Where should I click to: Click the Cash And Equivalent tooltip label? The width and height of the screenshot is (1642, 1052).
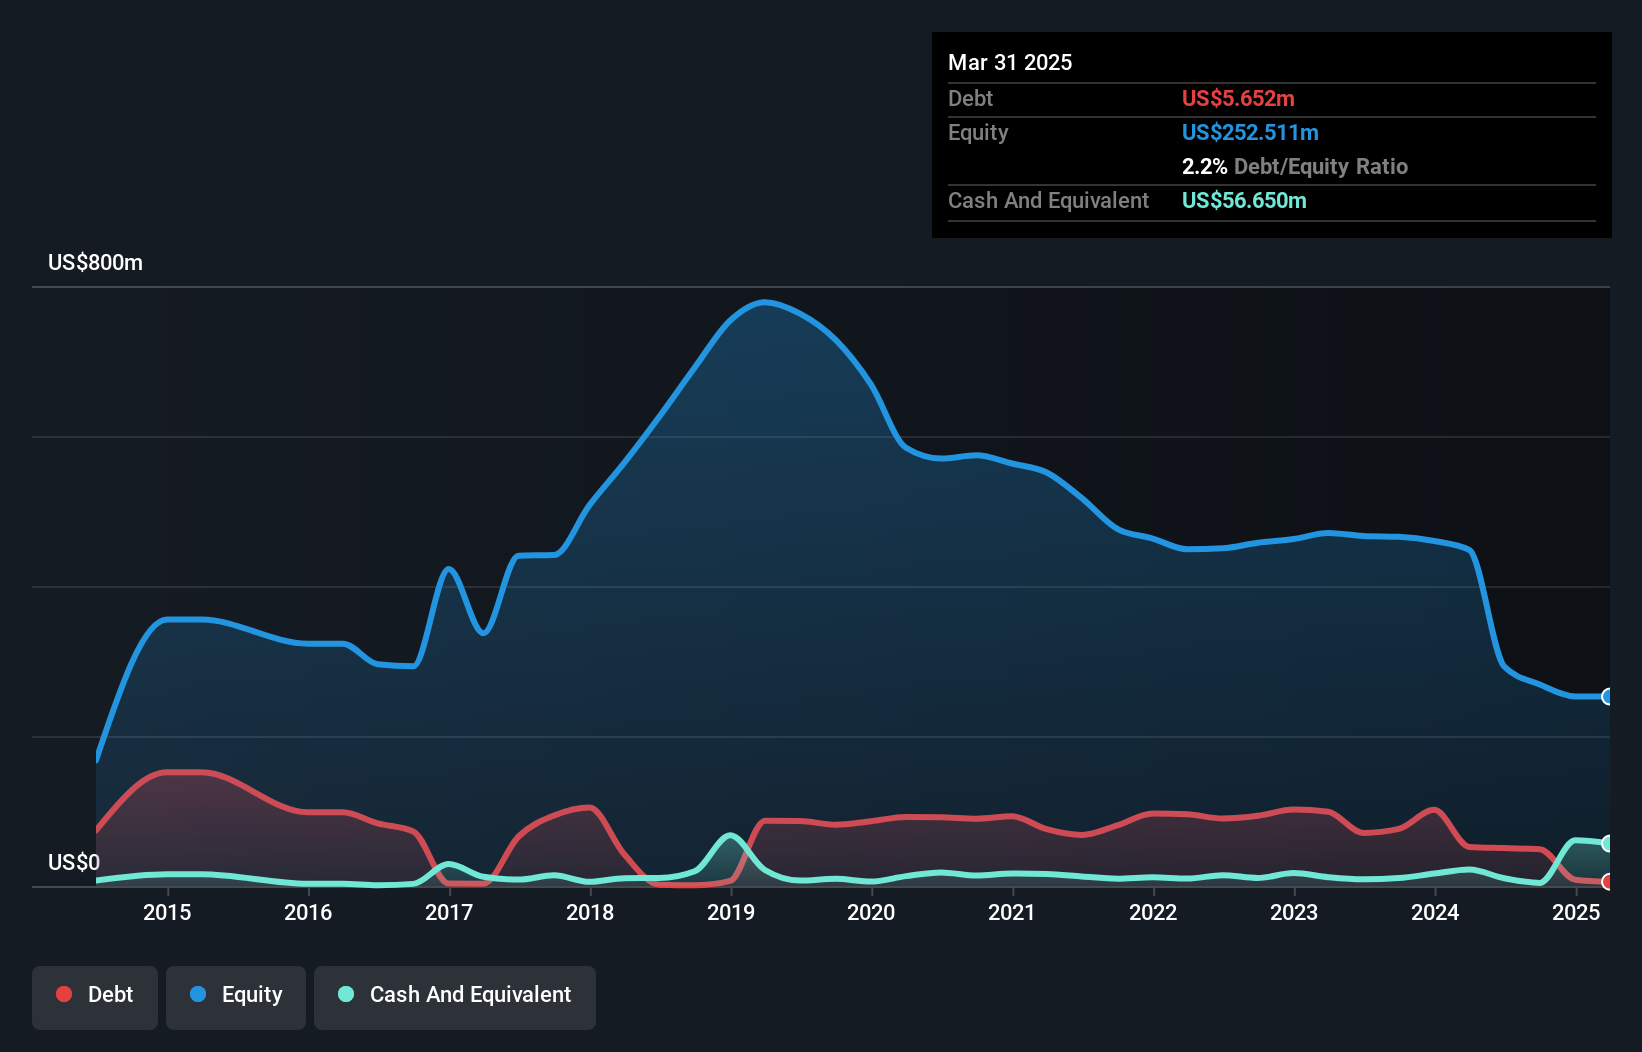pos(1048,201)
